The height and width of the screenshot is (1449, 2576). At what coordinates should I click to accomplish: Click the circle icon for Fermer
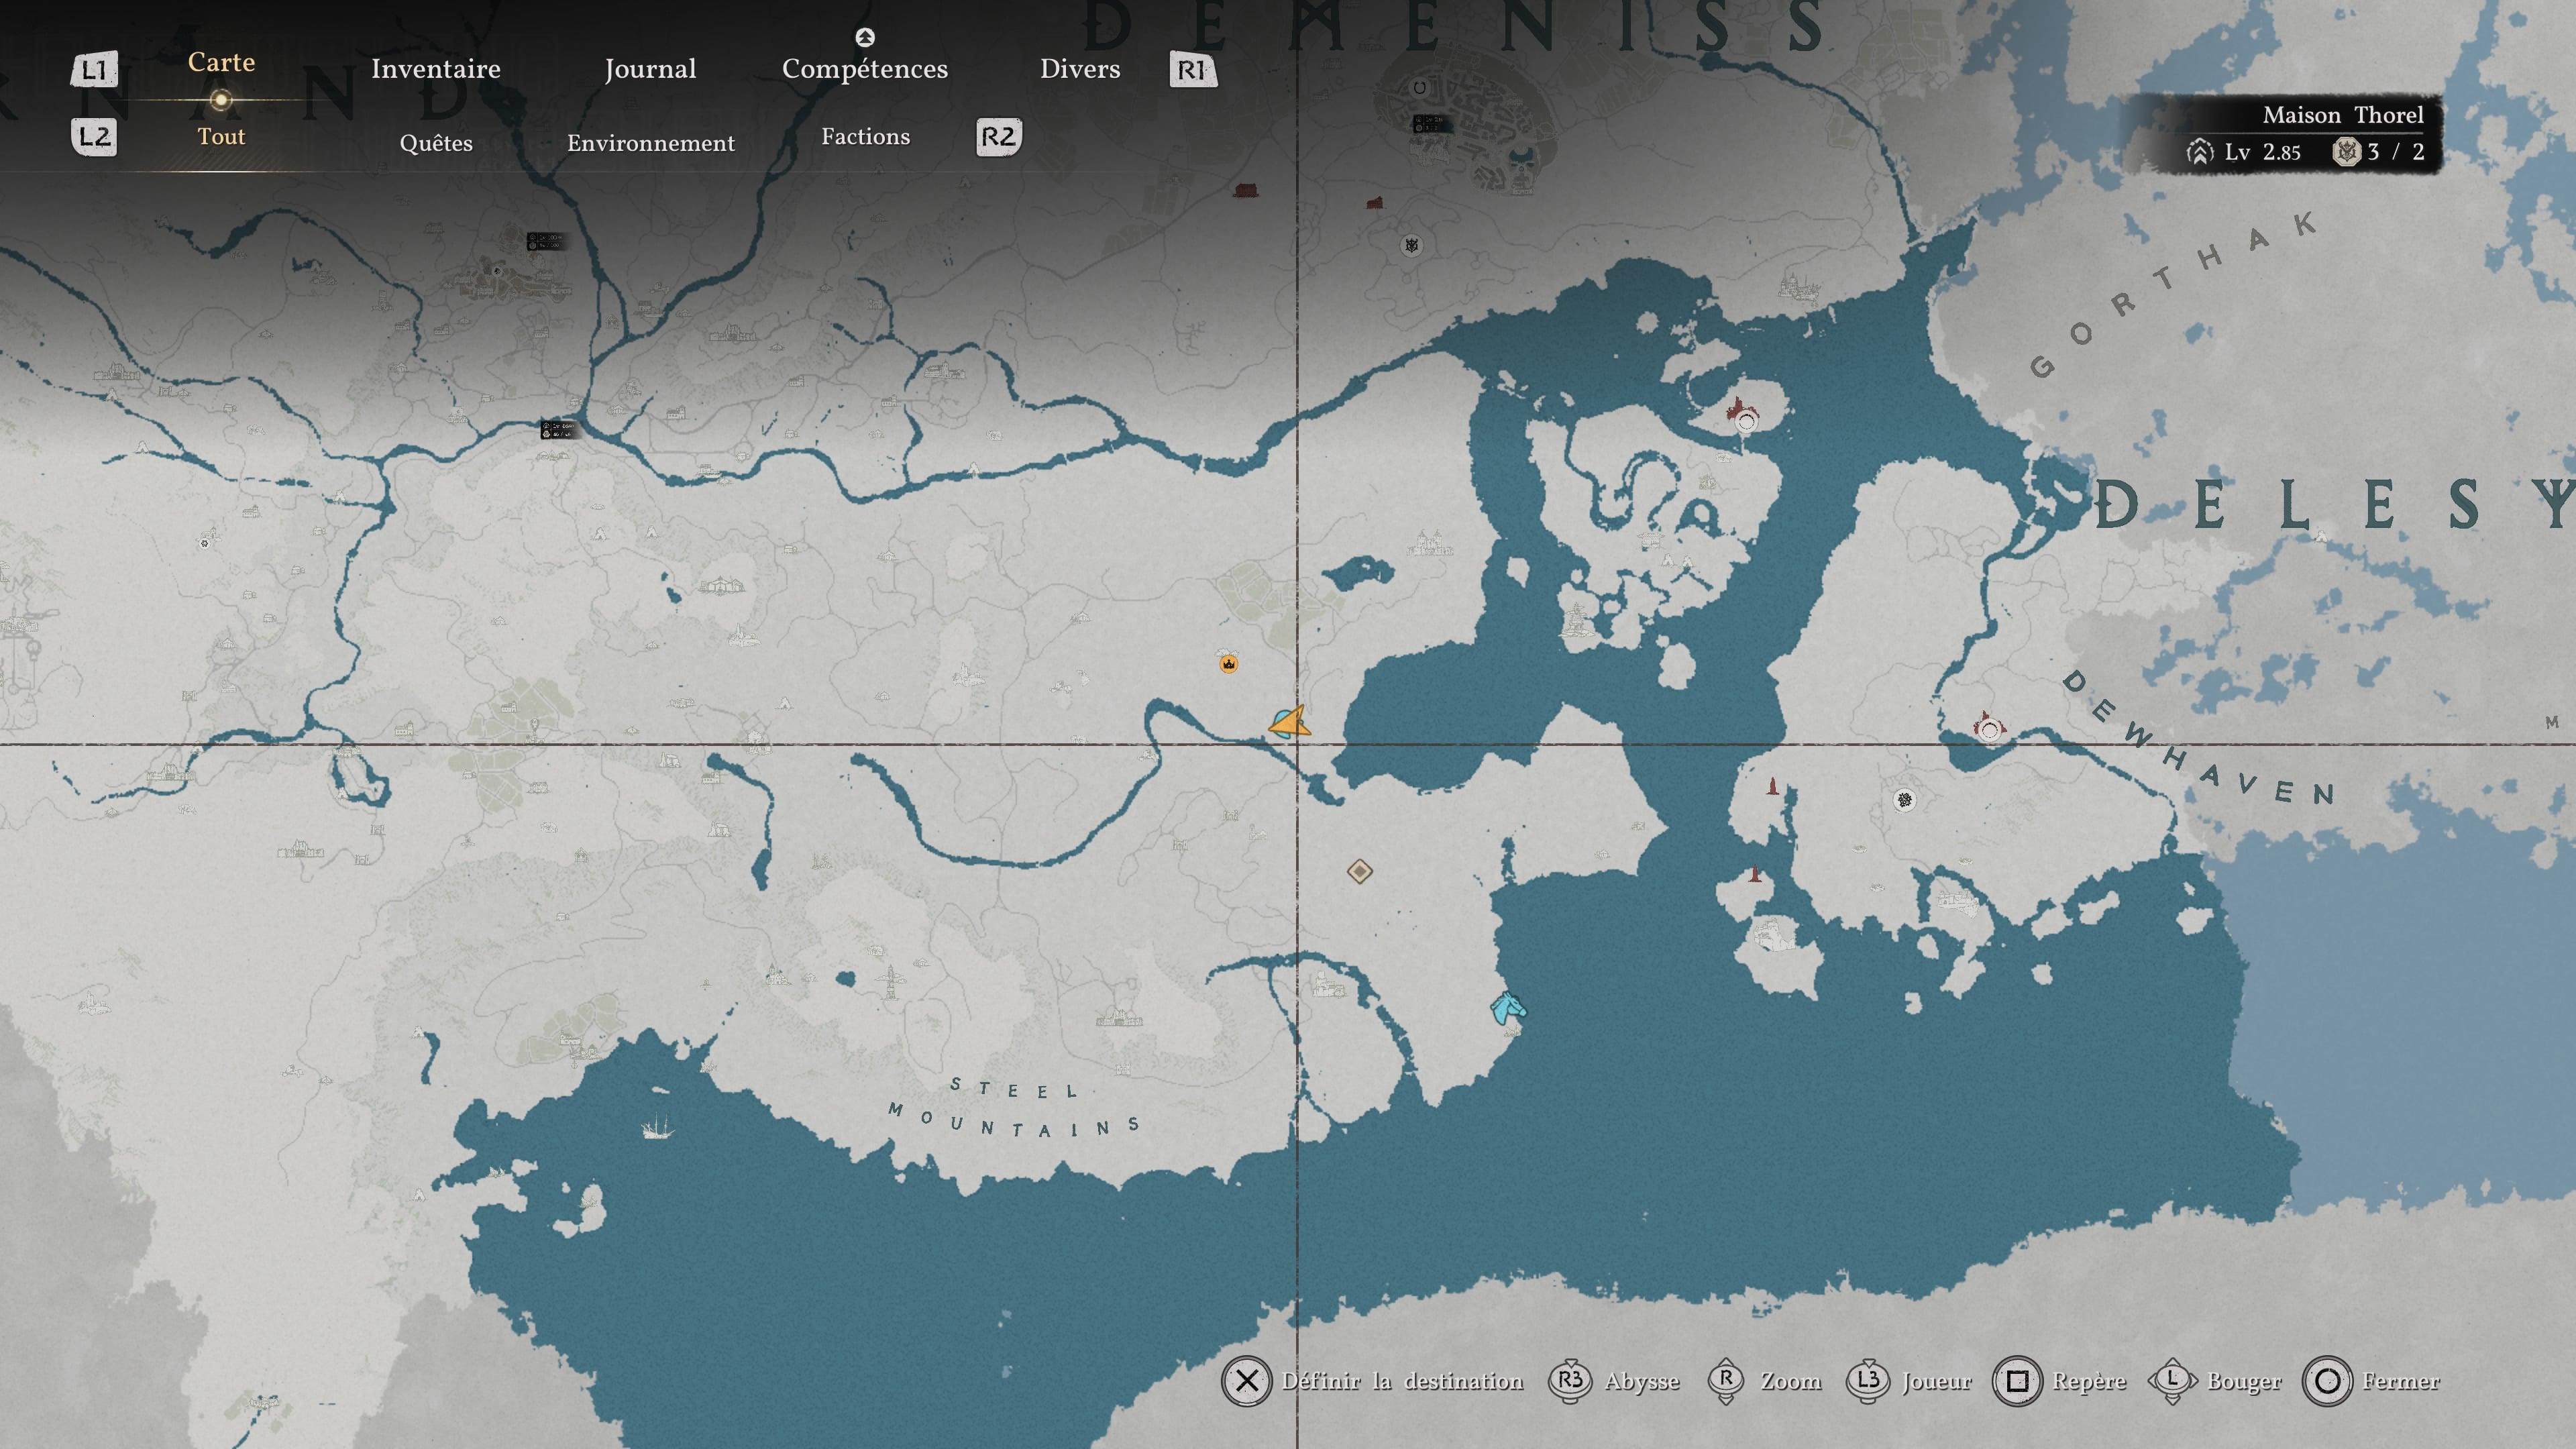(x=2327, y=1381)
